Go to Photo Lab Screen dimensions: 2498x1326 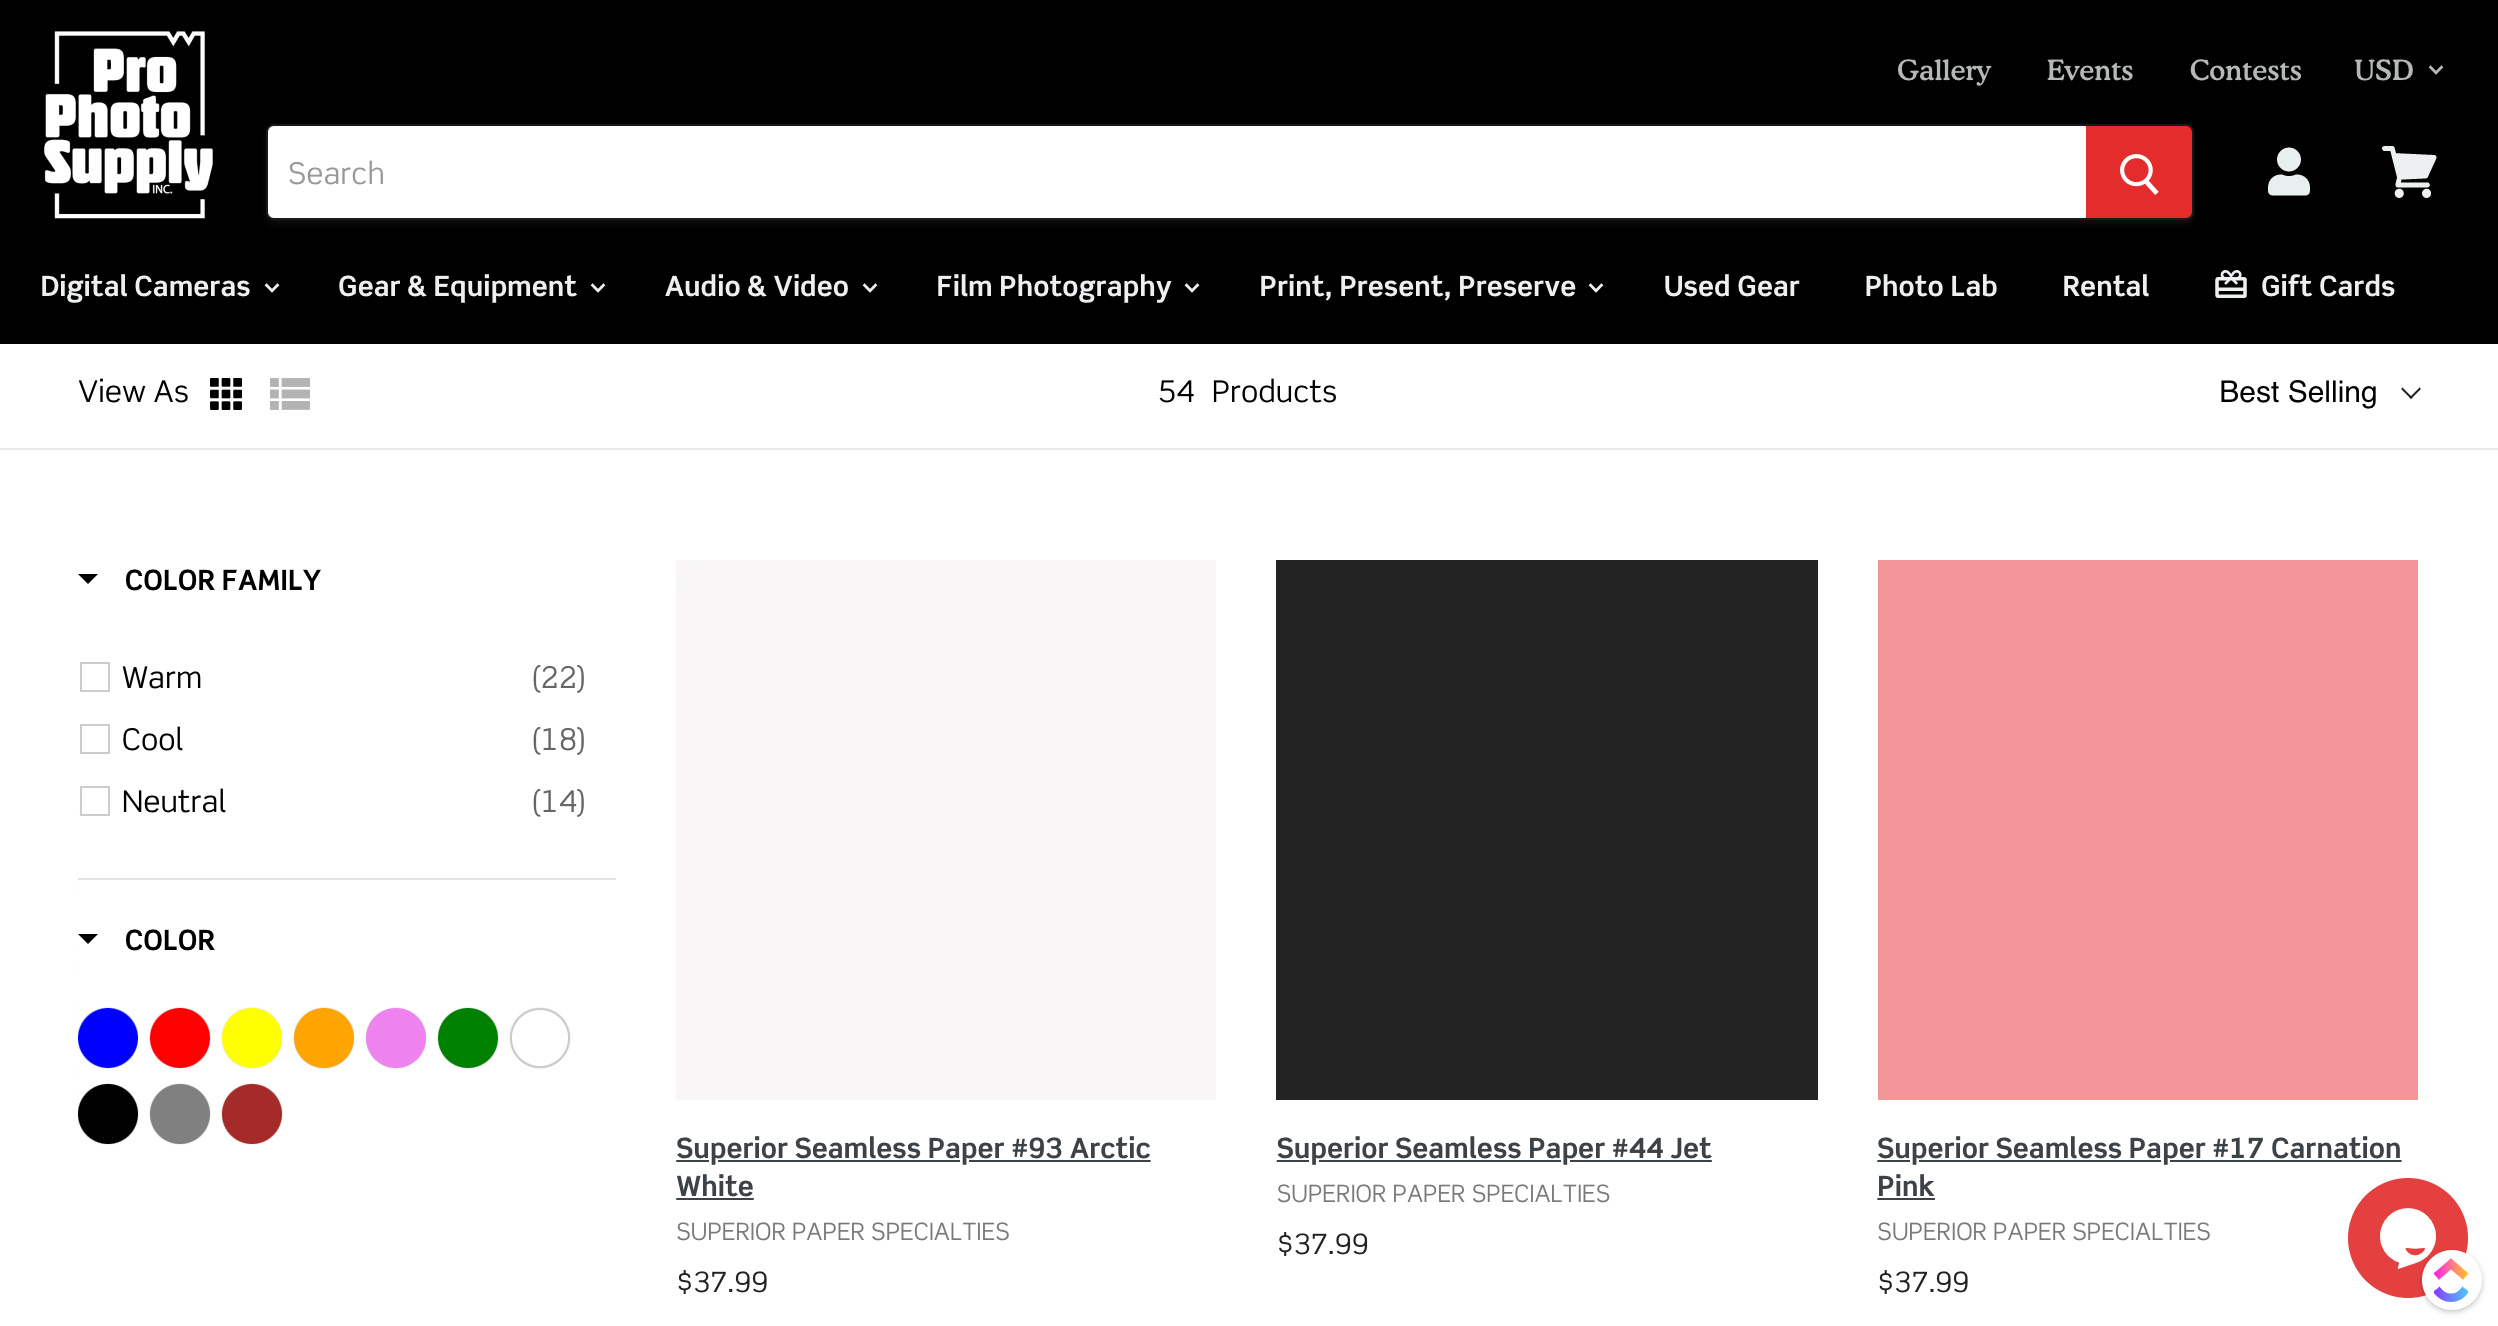pyautogui.click(x=1930, y=286)
